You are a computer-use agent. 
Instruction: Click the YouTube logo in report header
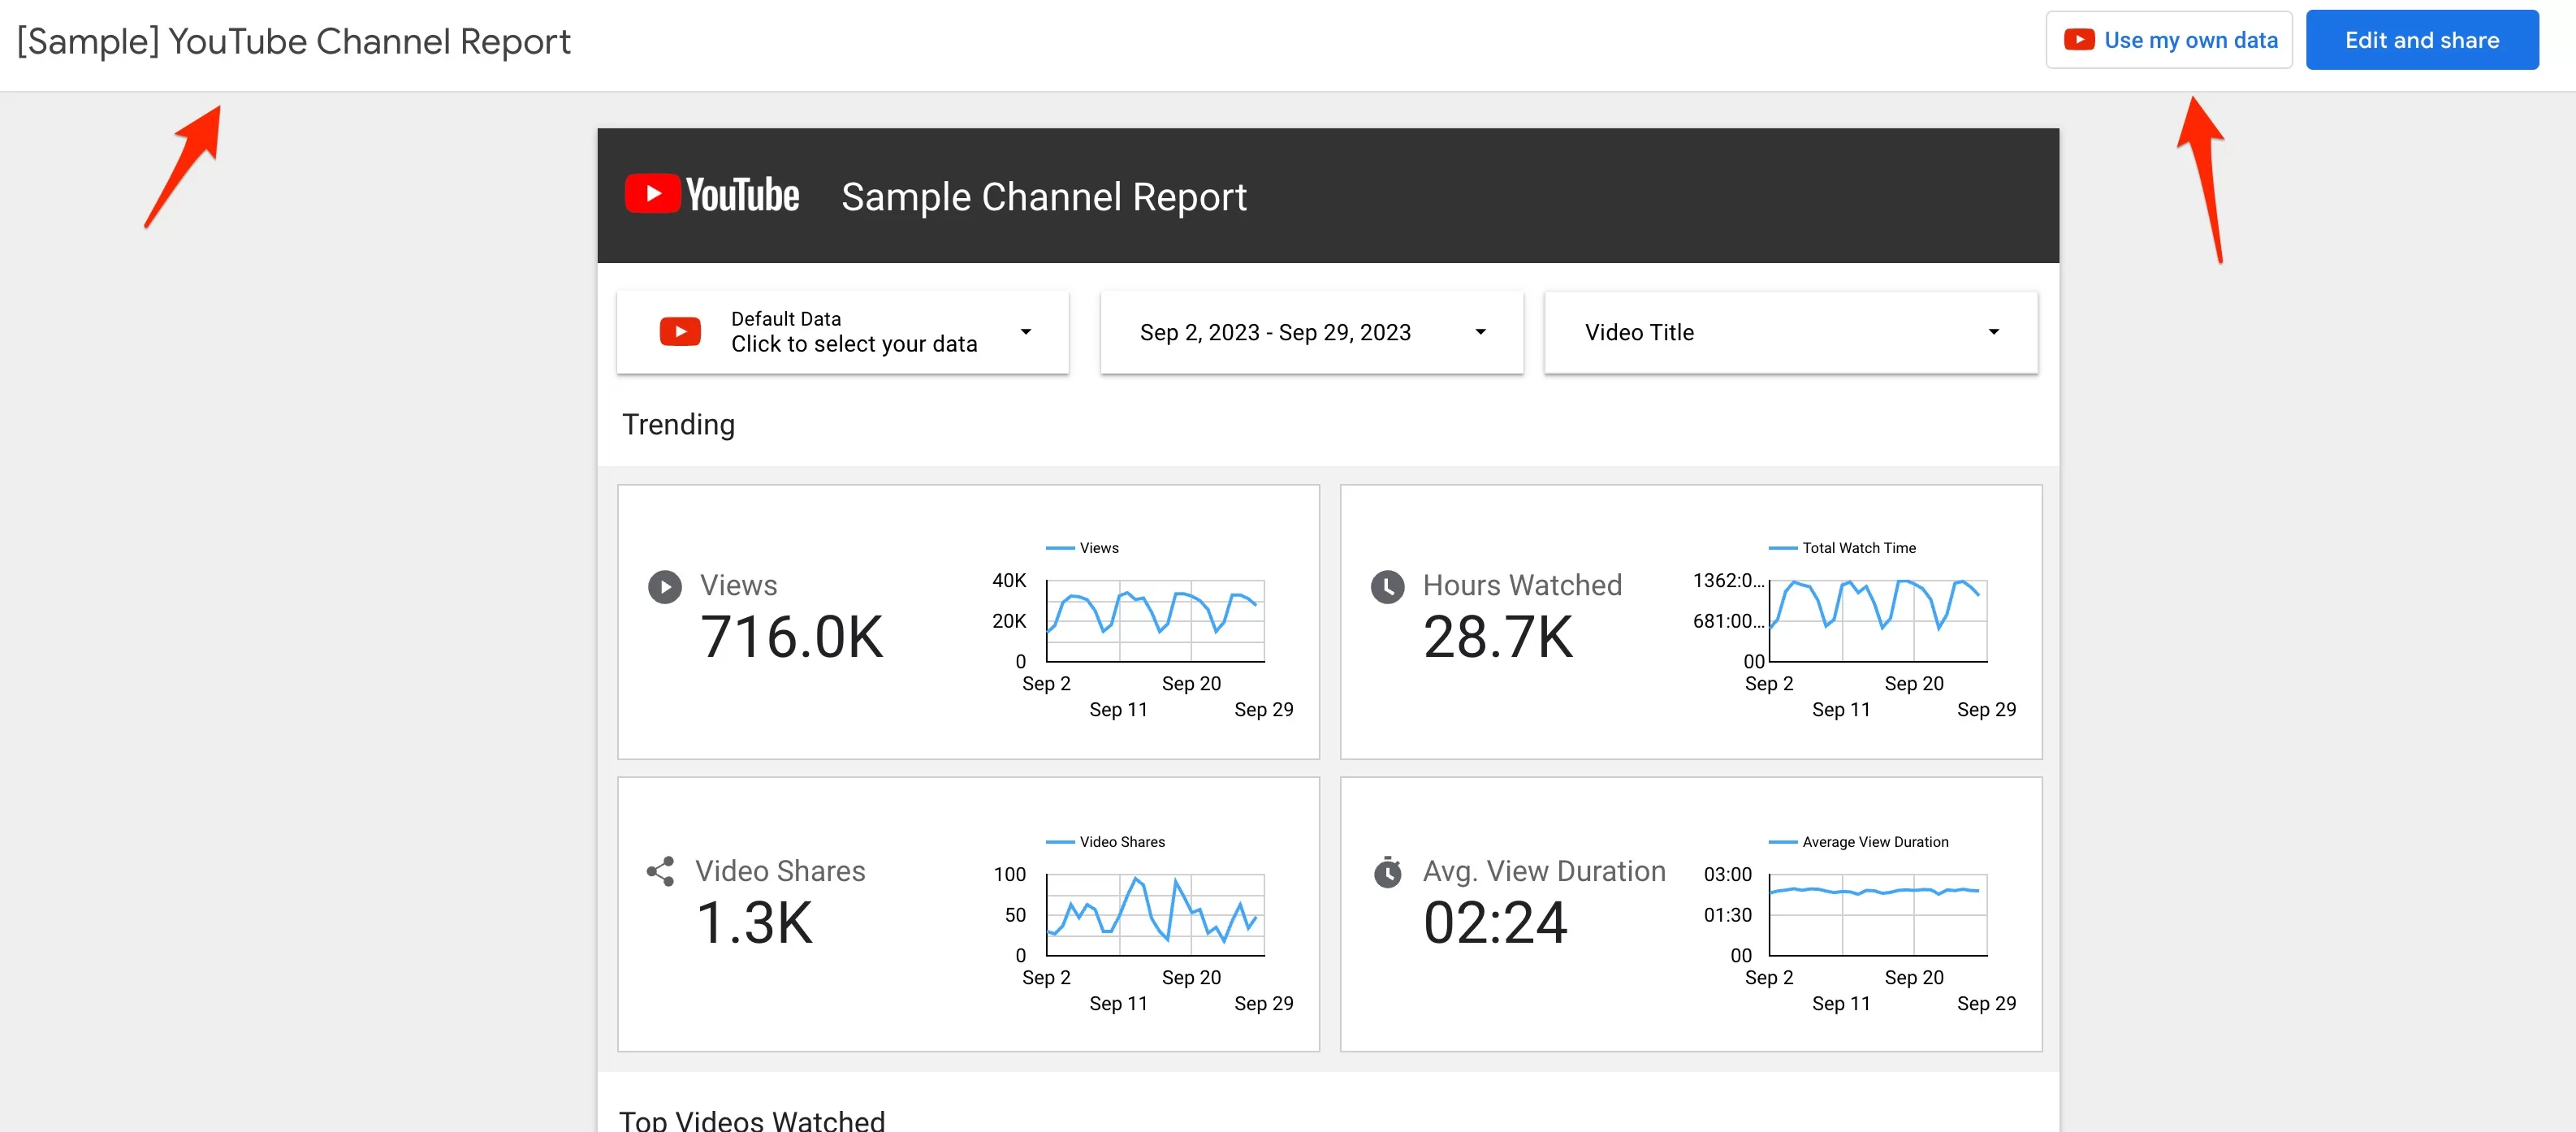tap(712, 195)
